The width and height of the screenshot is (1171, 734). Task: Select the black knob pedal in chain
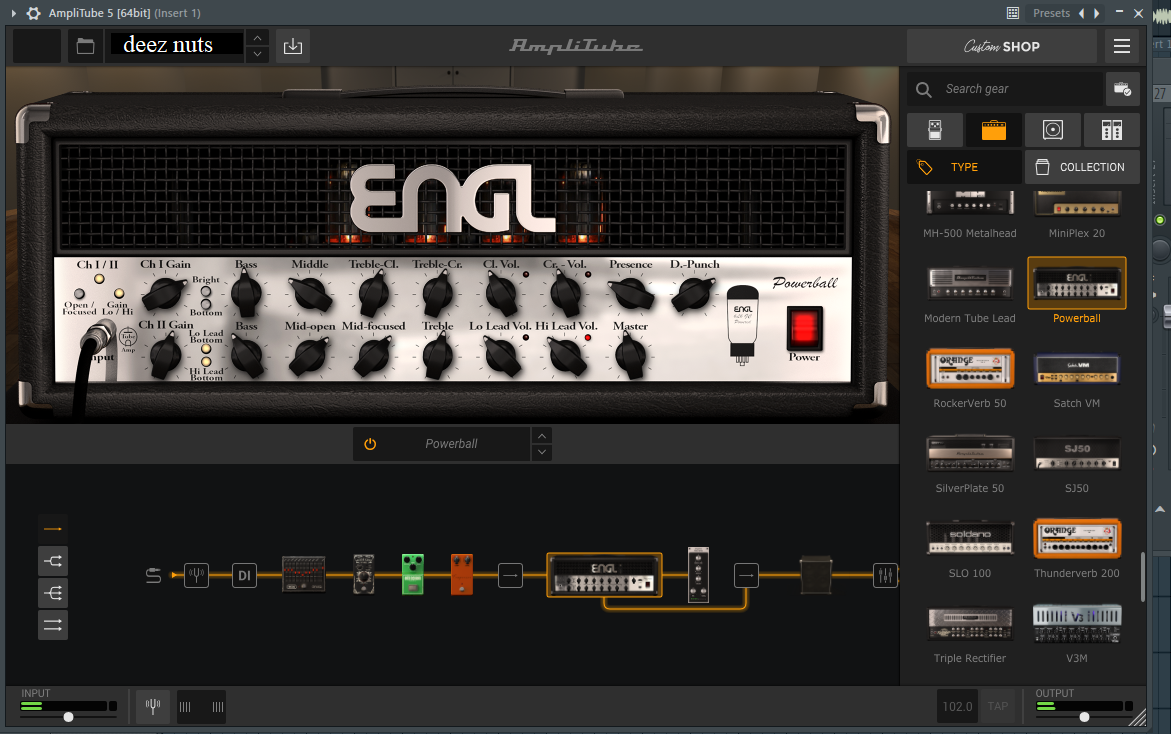364,574
